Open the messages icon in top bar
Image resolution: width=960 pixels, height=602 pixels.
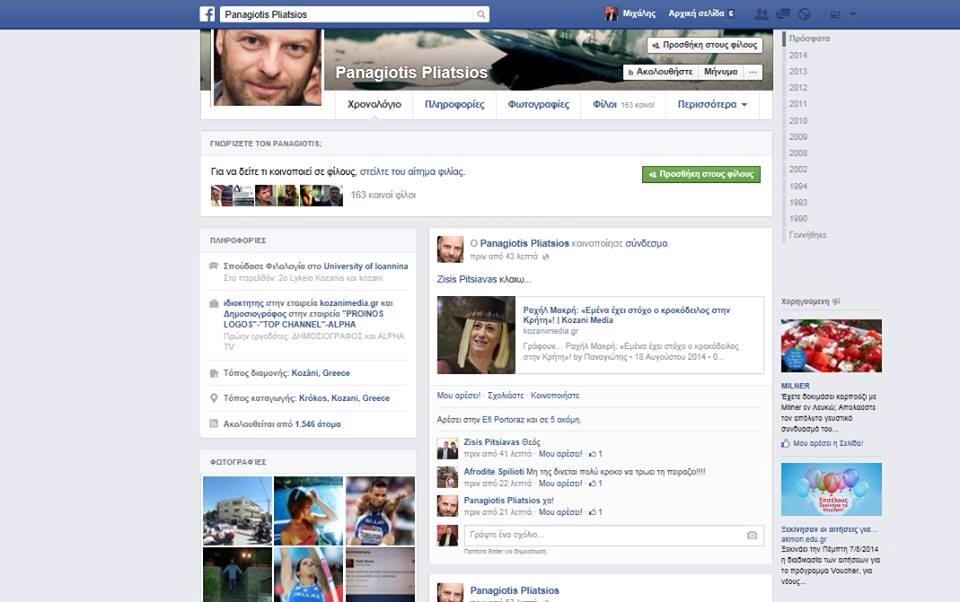[784, 14]
